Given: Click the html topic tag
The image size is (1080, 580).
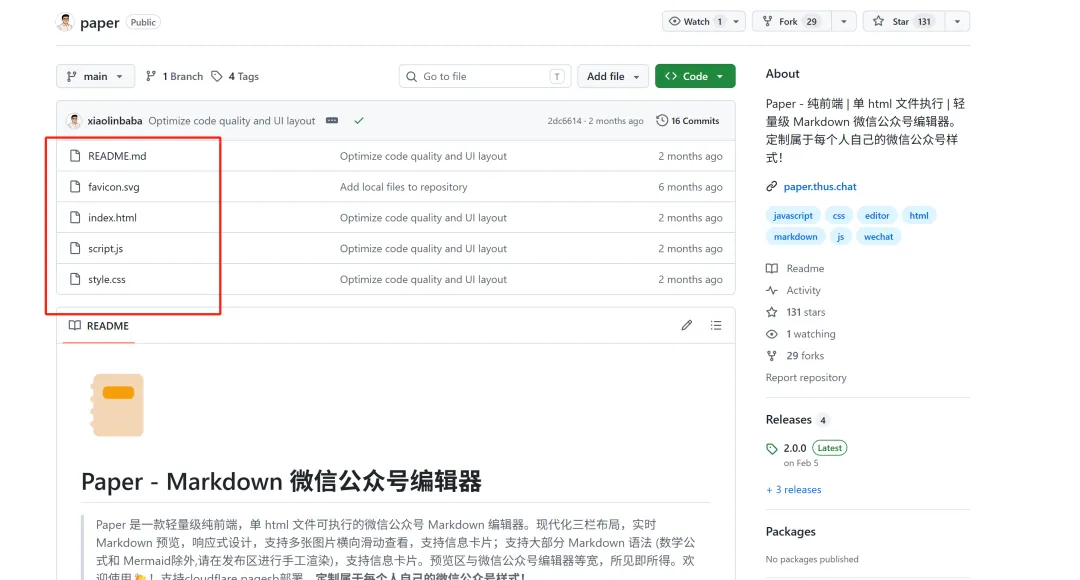Looking at the screenshot, I should tap(919, 216).
